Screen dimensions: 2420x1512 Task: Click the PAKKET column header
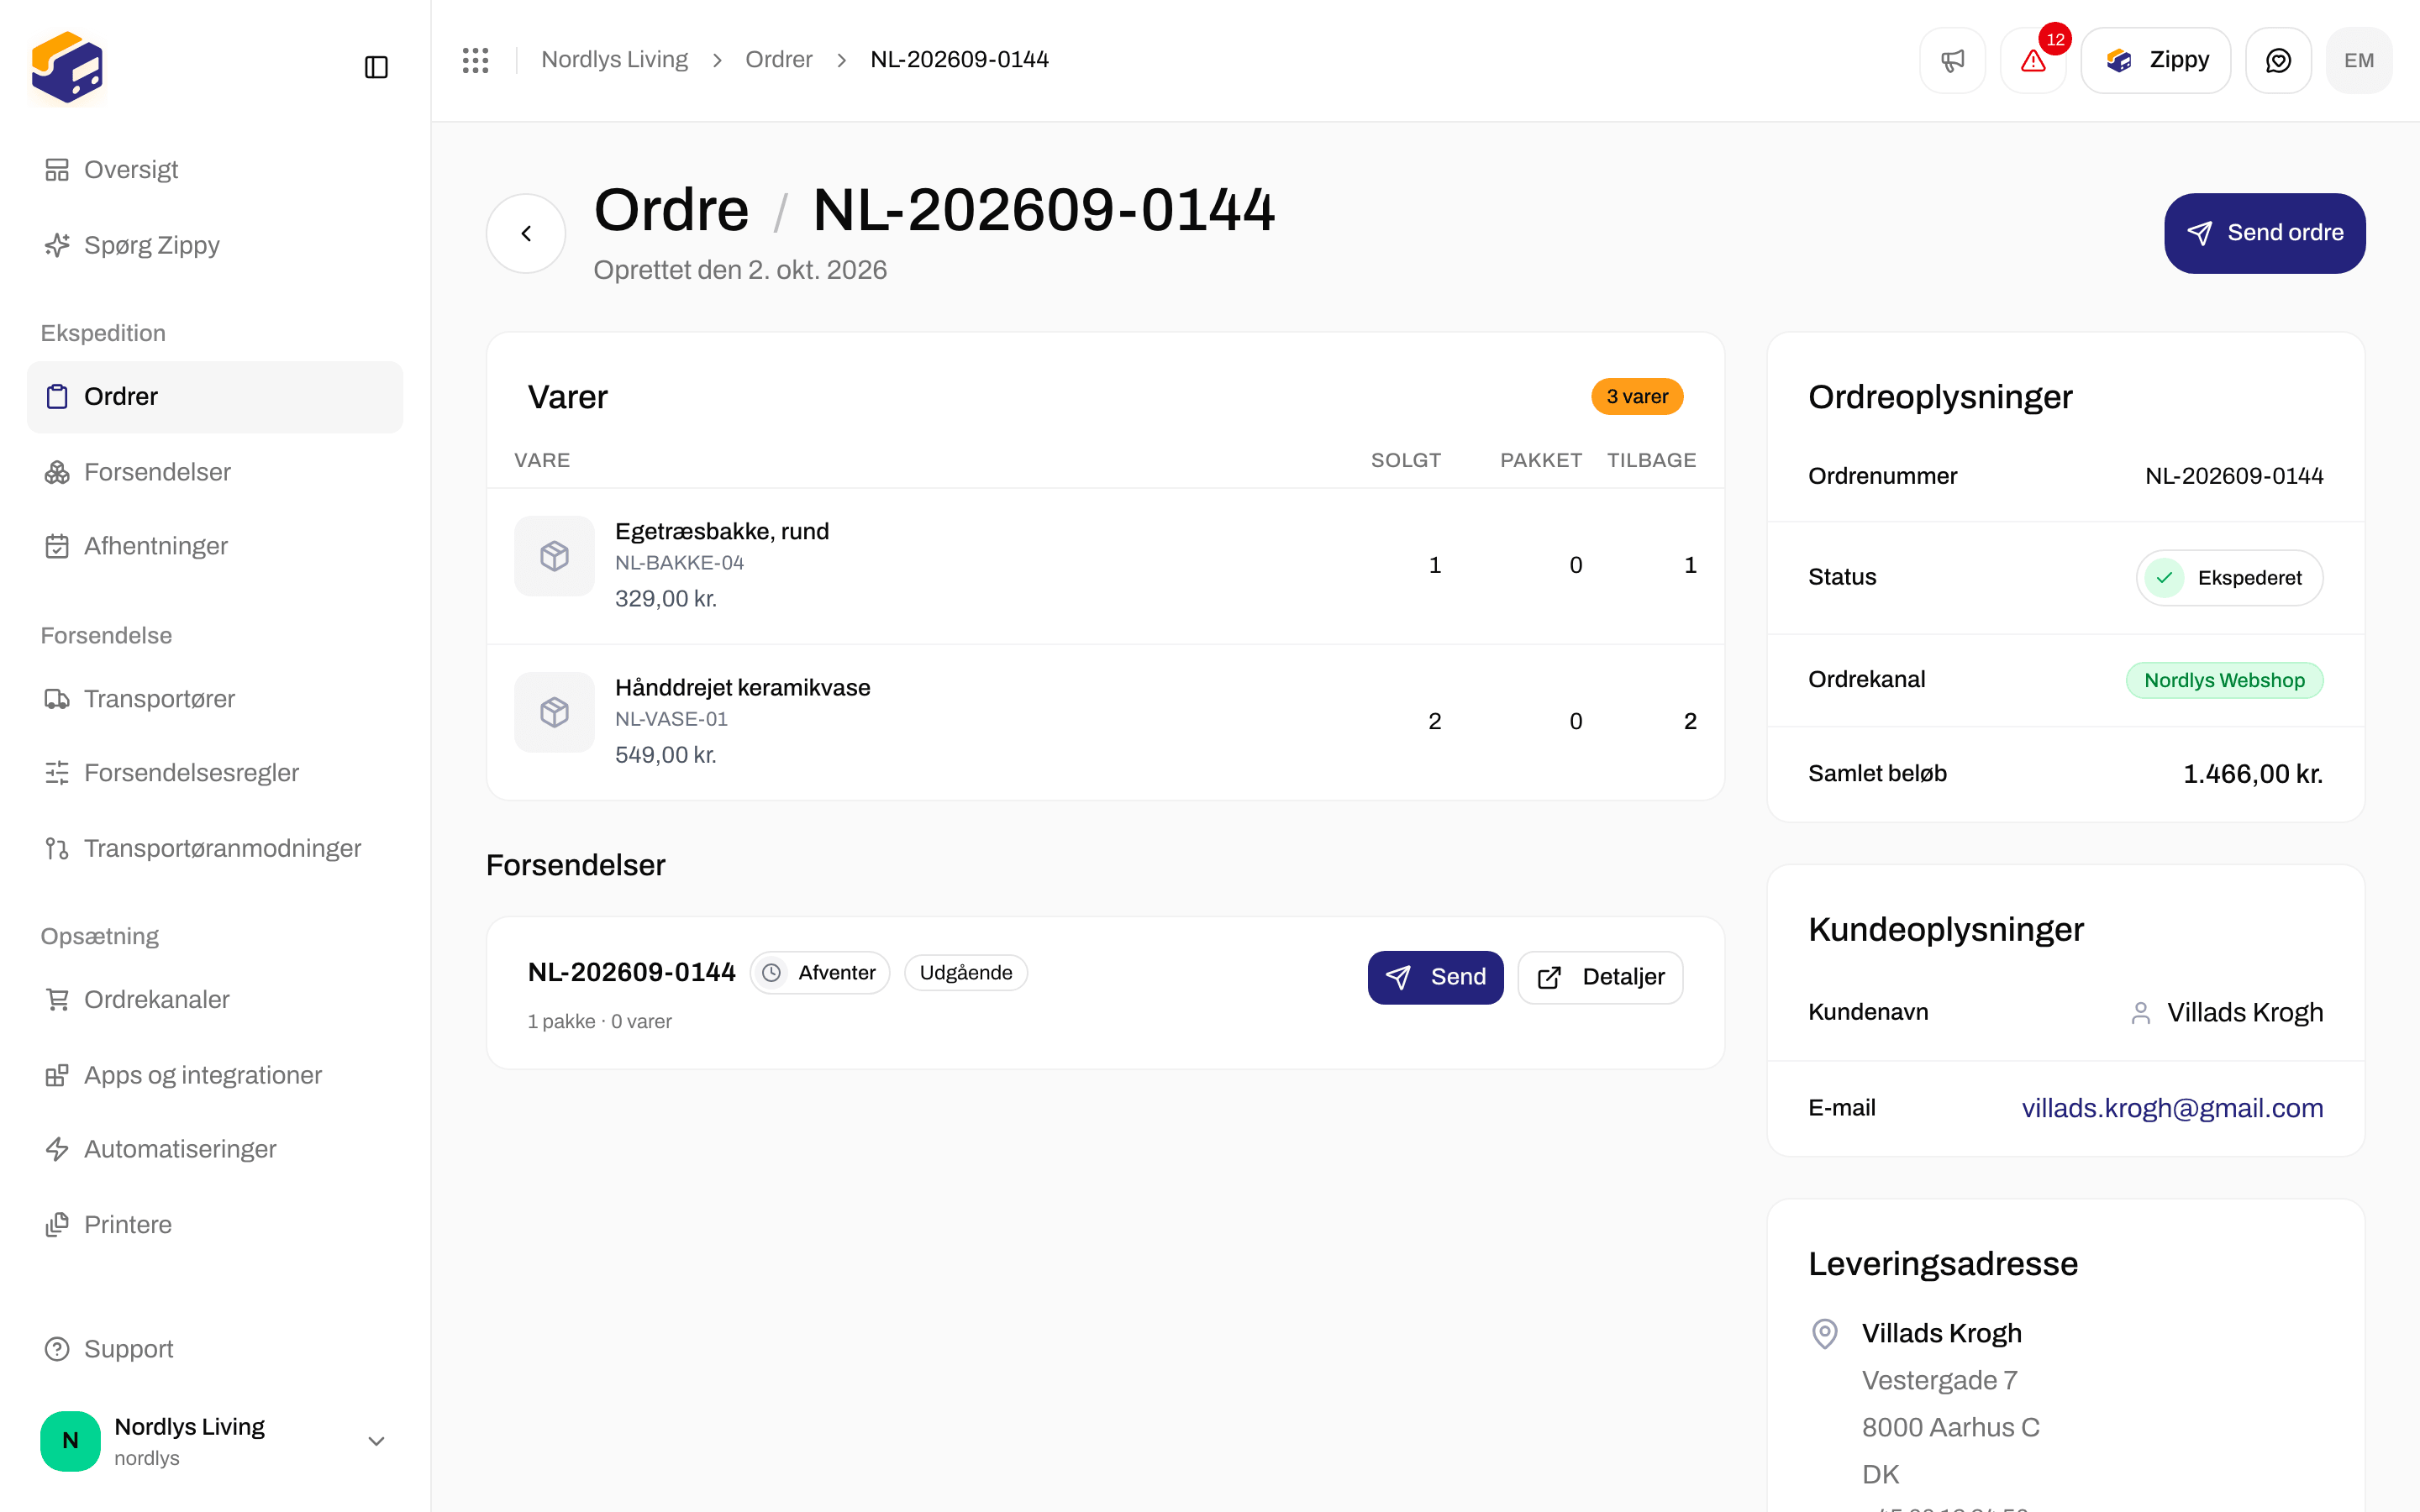click(x=1540, y=460)
